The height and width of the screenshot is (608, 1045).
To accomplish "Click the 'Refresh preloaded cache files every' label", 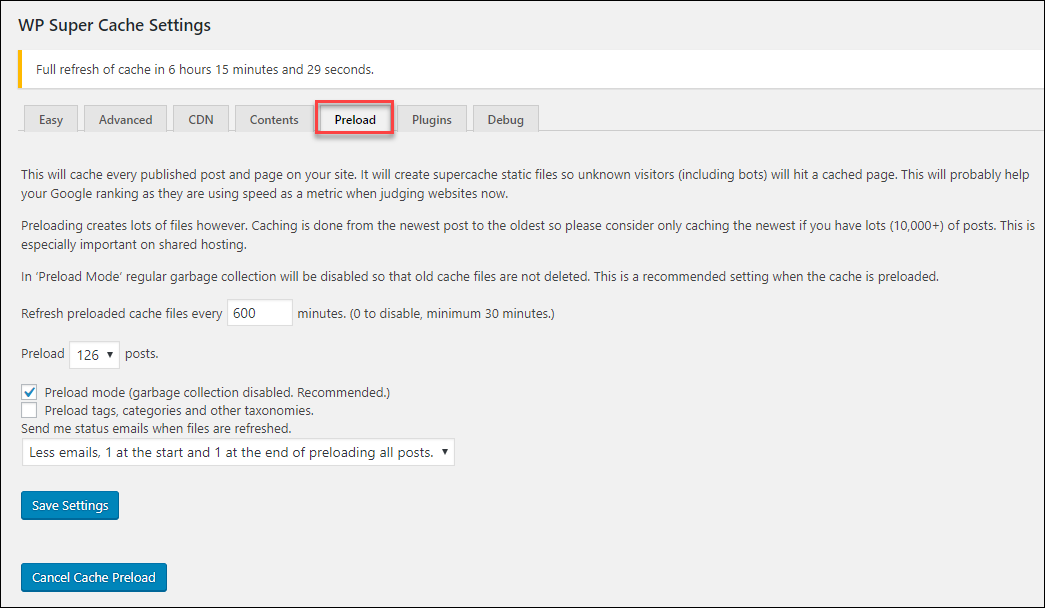I will coord(121,314).
